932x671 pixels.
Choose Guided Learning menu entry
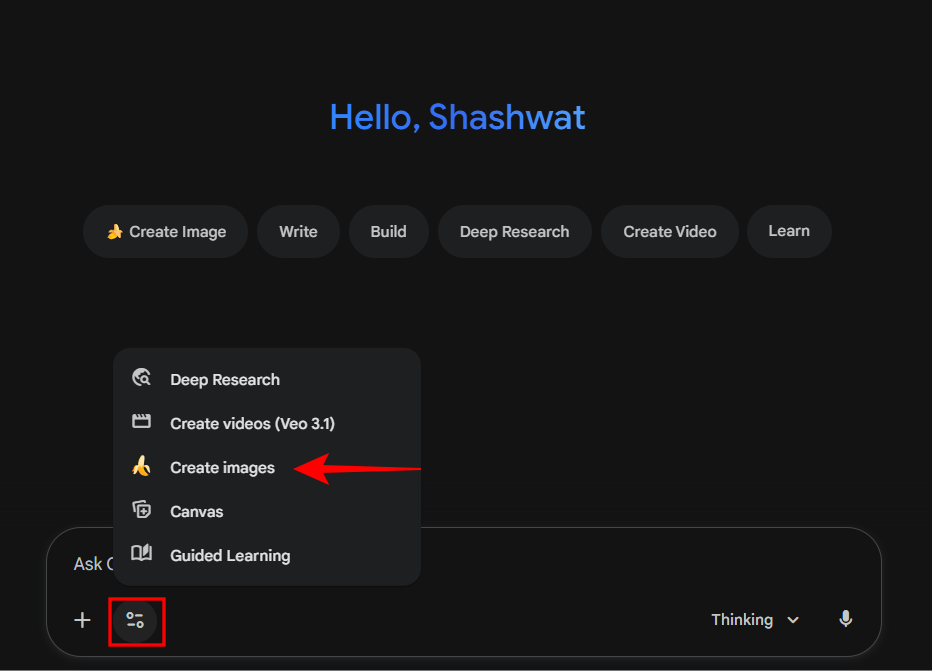tap(230, 556)
